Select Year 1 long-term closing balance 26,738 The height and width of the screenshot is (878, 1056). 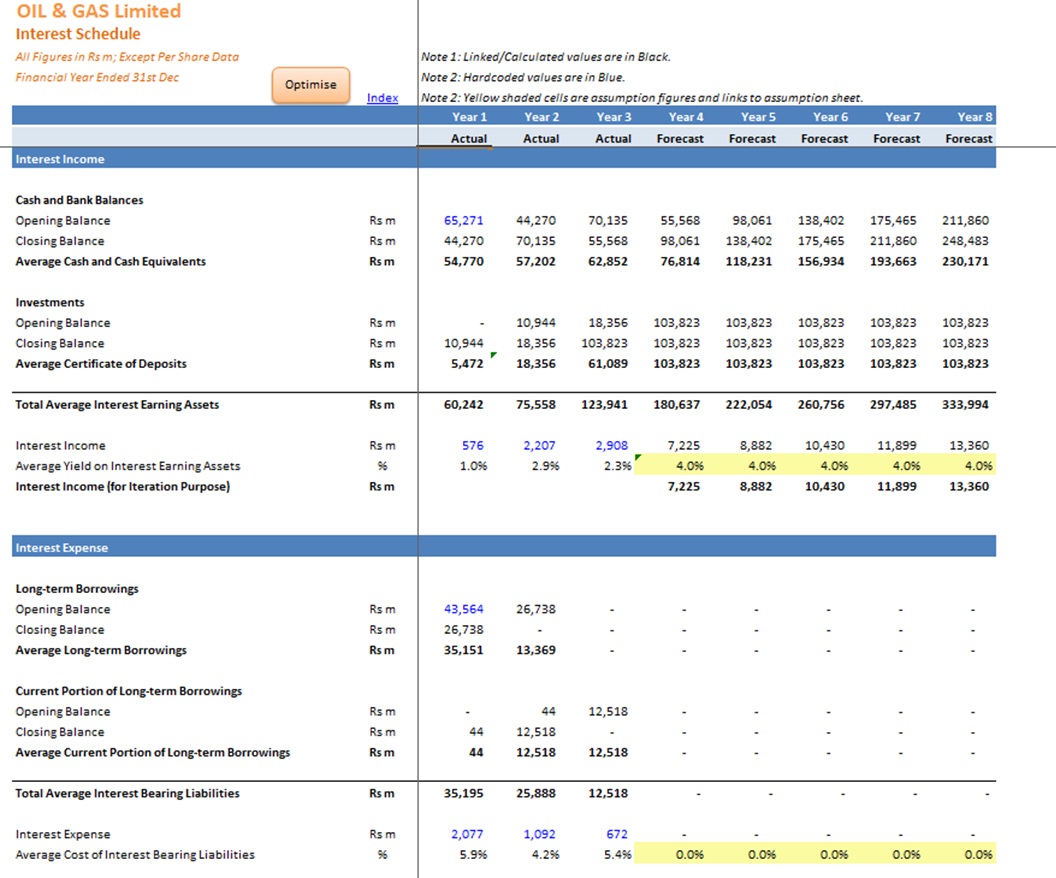pyautogui.click(x=463, y=630)
